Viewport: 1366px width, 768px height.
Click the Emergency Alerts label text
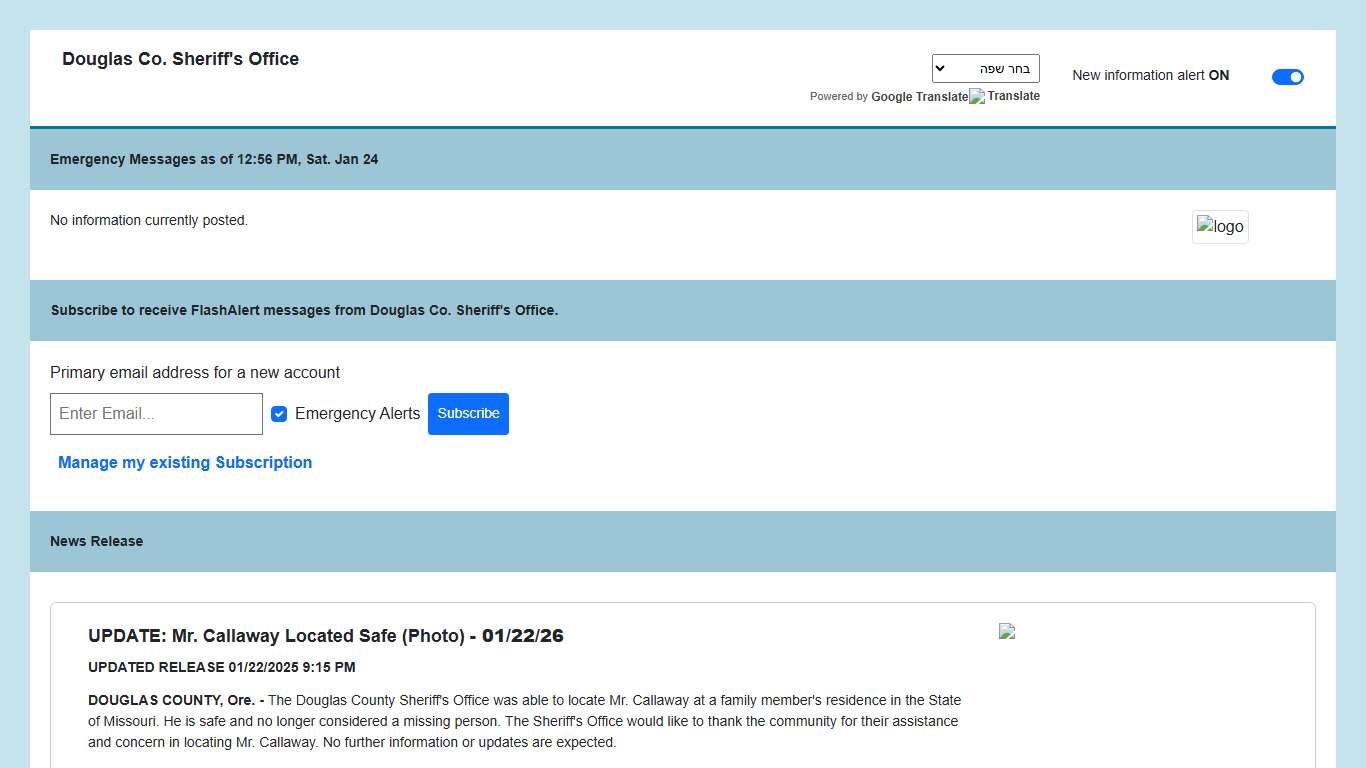(x=357, y=414)
